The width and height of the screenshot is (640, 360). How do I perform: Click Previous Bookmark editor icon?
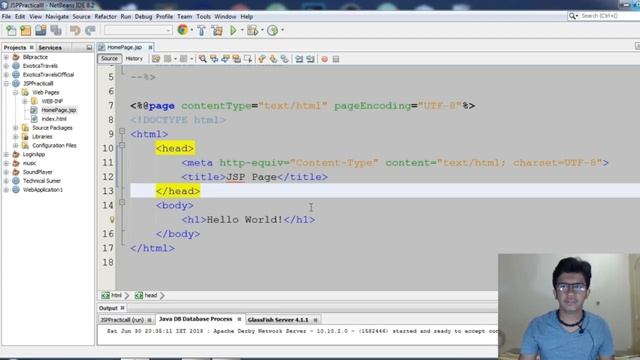click(x=262, y=59)
